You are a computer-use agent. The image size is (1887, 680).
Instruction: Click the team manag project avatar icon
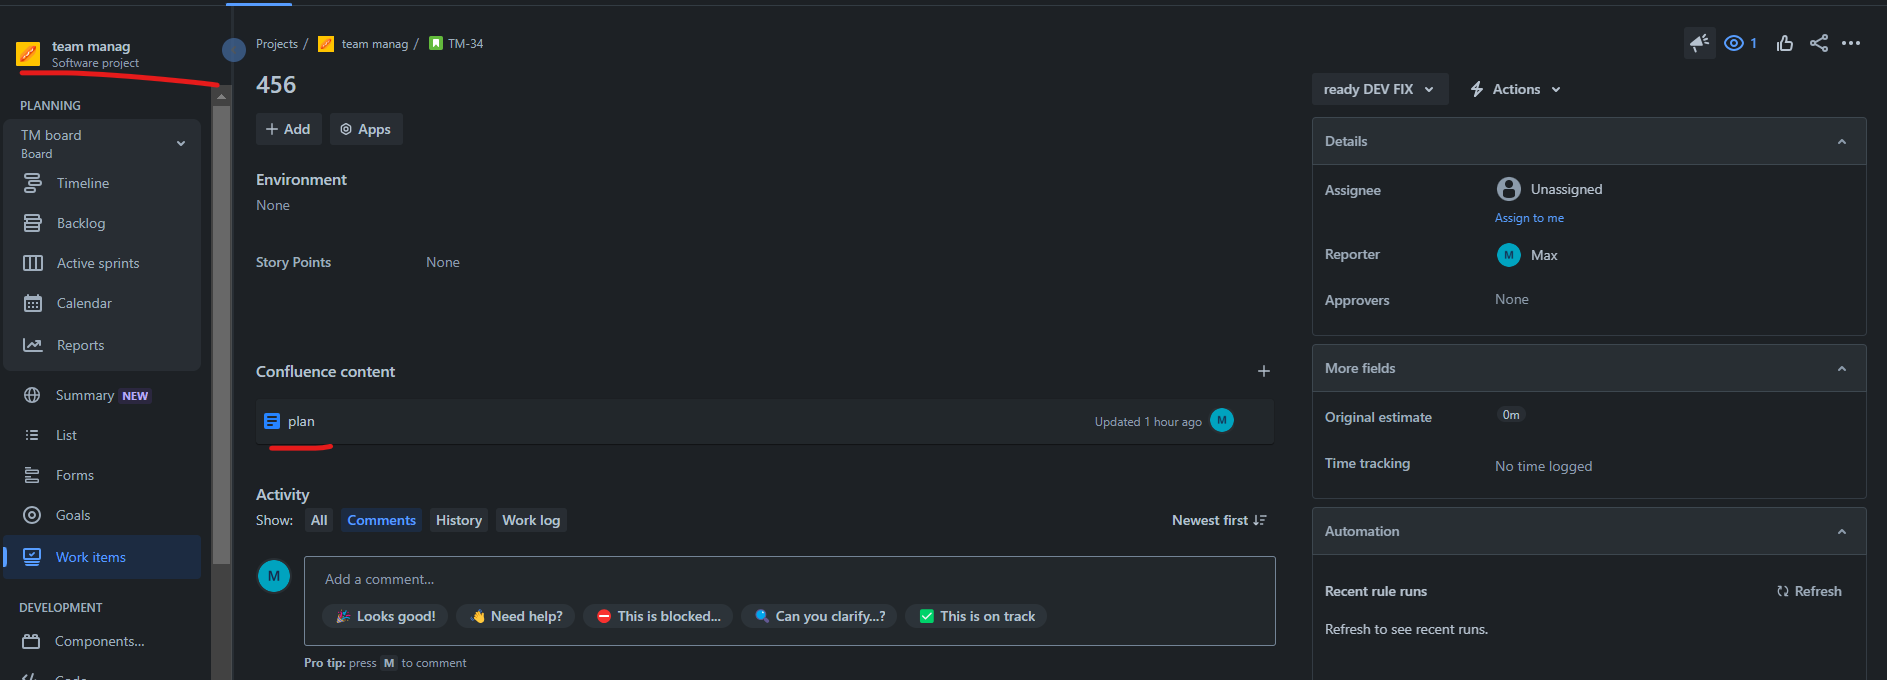coord(28,53)
